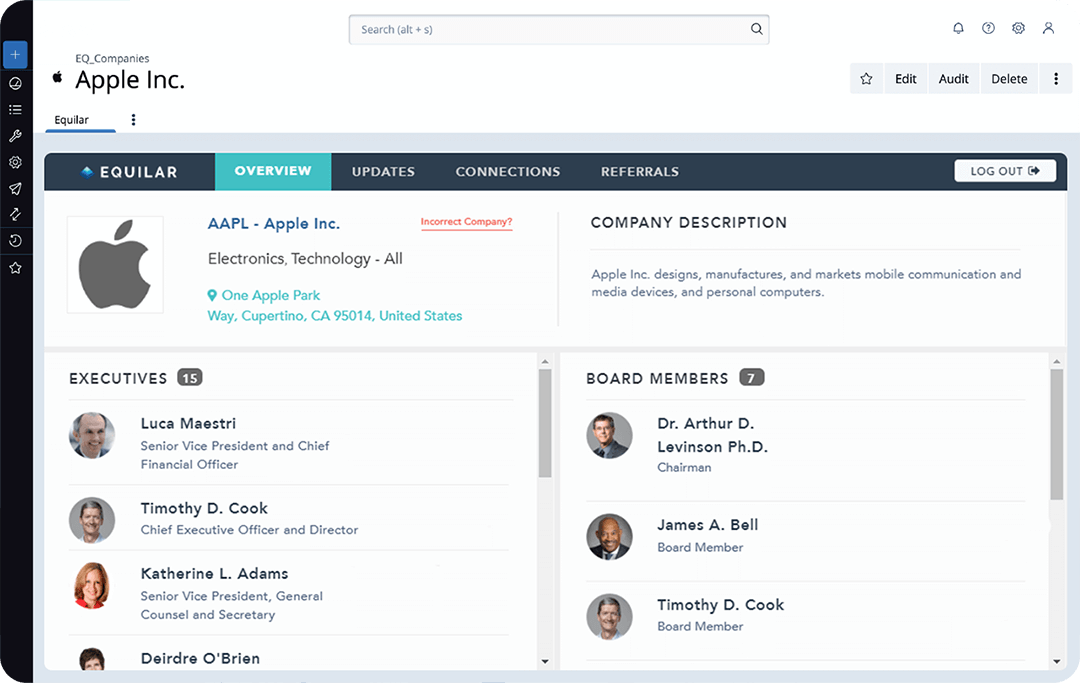1080x683 pixels.
Task: Select the Referrals tab
Action: [639, 171]
